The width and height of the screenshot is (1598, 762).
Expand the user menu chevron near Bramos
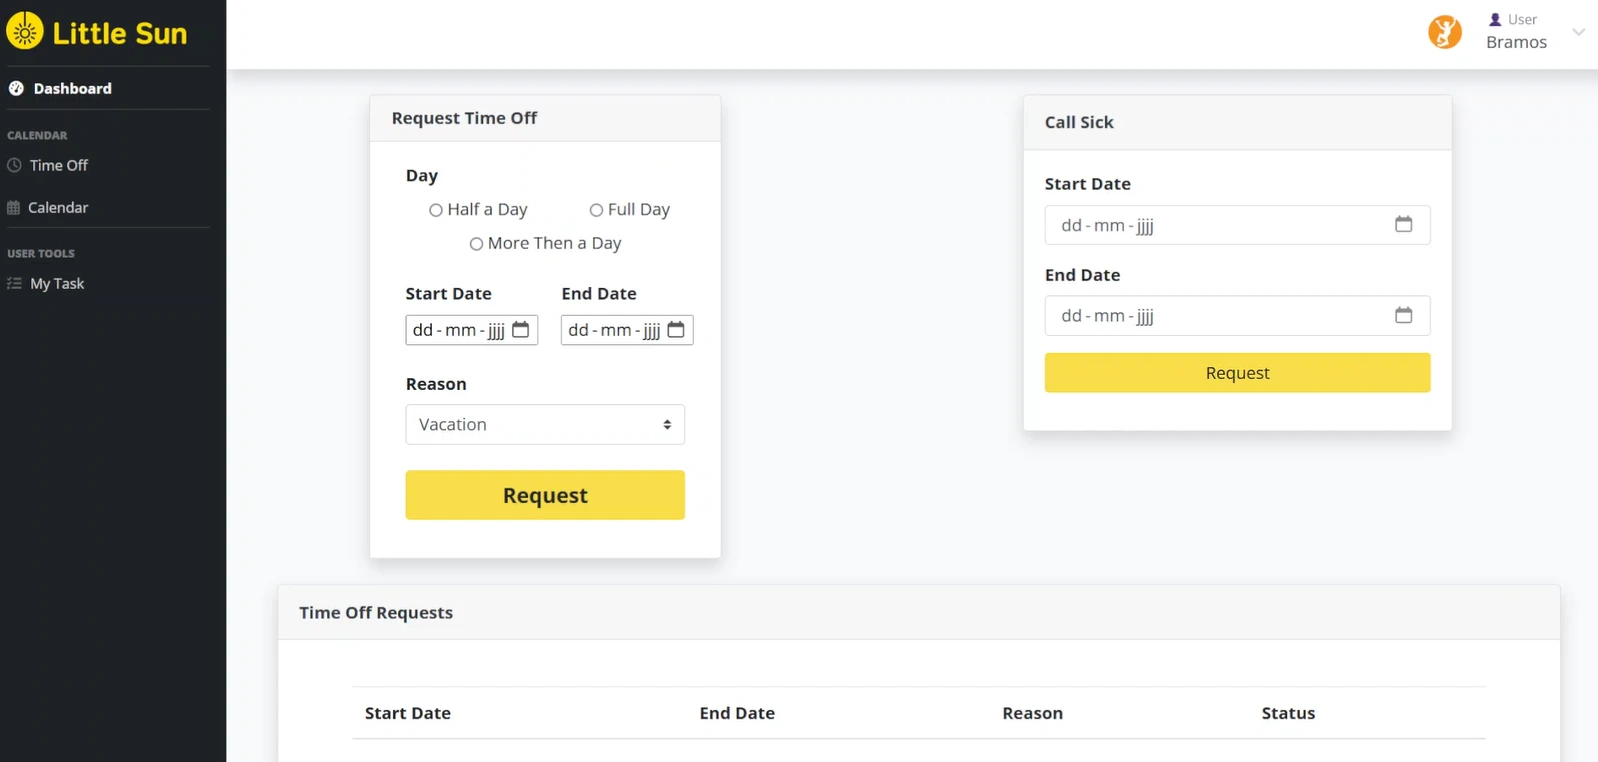(x=1578, y=33)
